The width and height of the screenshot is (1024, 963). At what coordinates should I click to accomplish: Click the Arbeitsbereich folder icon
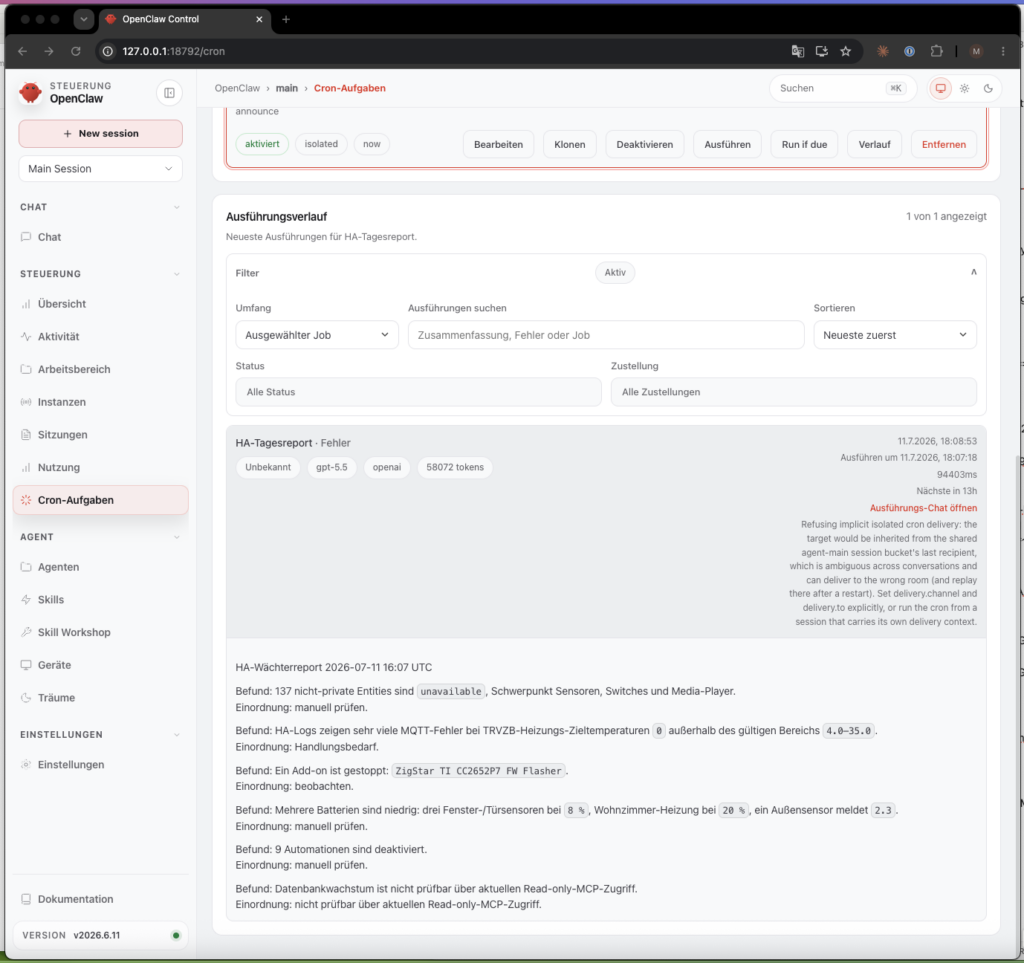[x=25, y=369]
